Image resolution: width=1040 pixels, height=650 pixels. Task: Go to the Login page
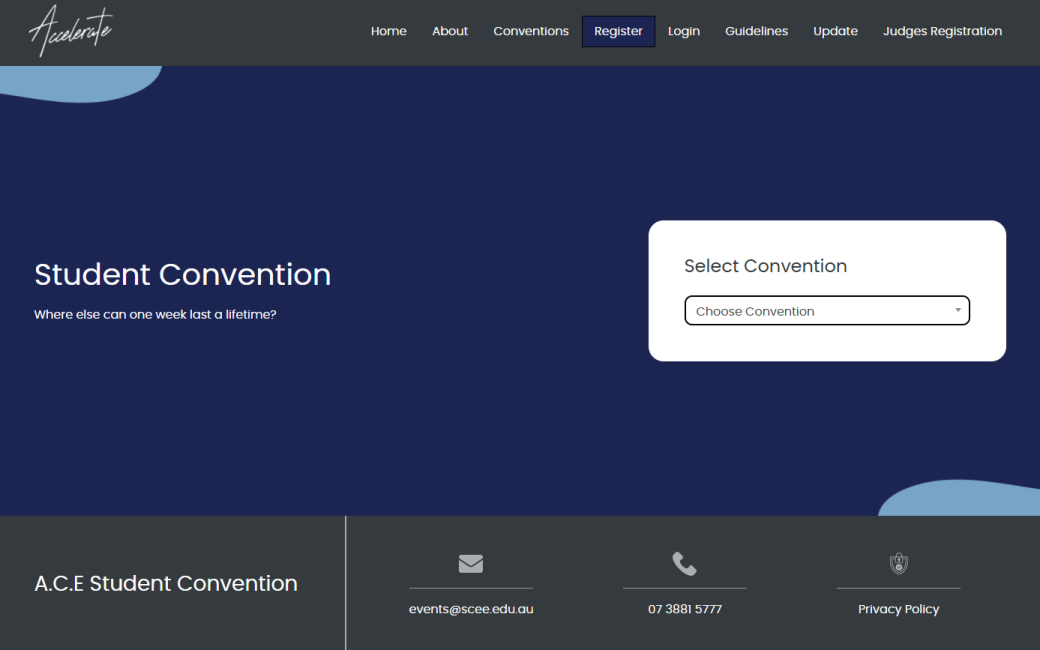684,31
